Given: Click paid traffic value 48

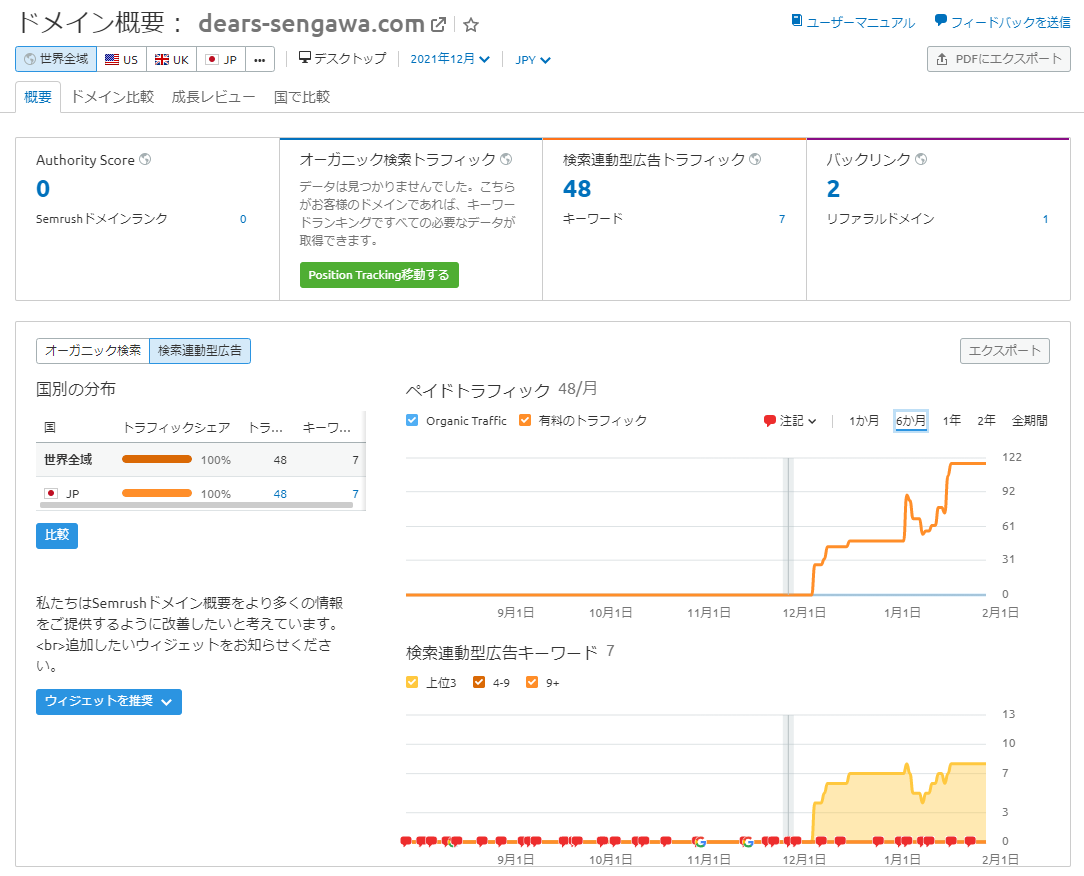Looking at the screenshot, I should click(x=577, y=189).
